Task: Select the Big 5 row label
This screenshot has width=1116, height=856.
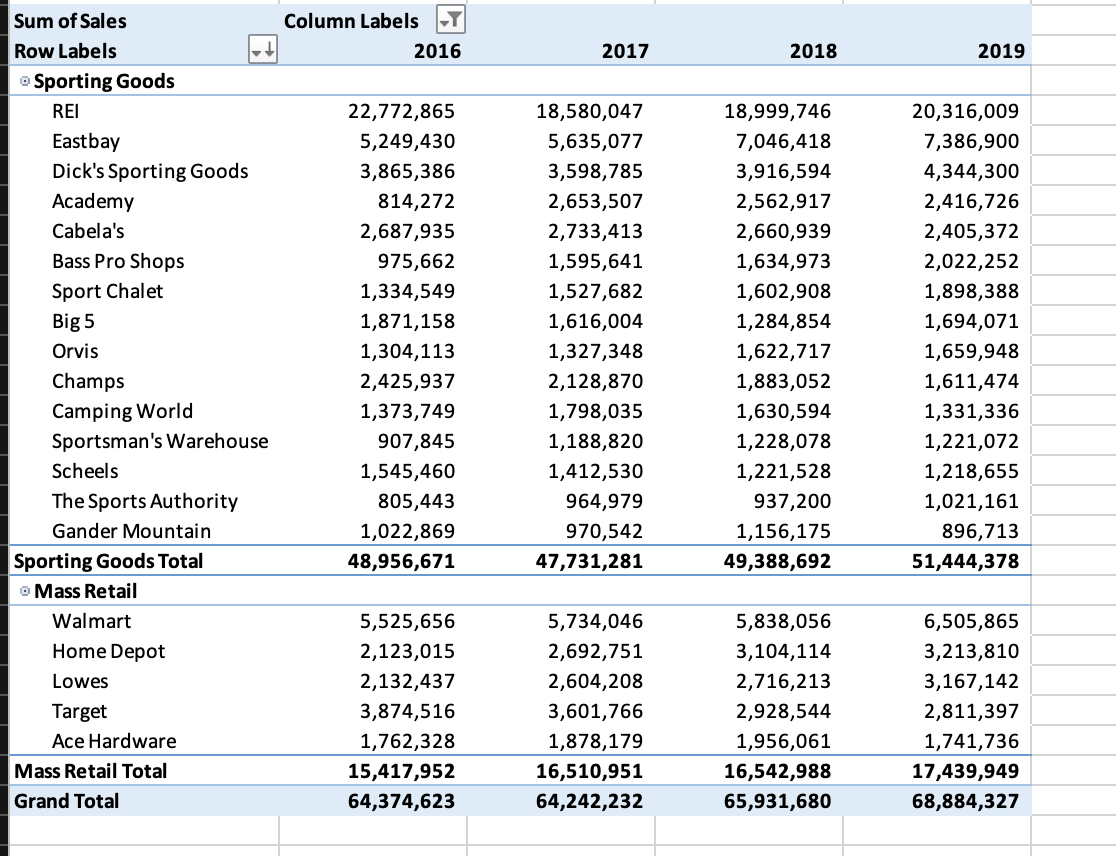Action: [73, 321]
